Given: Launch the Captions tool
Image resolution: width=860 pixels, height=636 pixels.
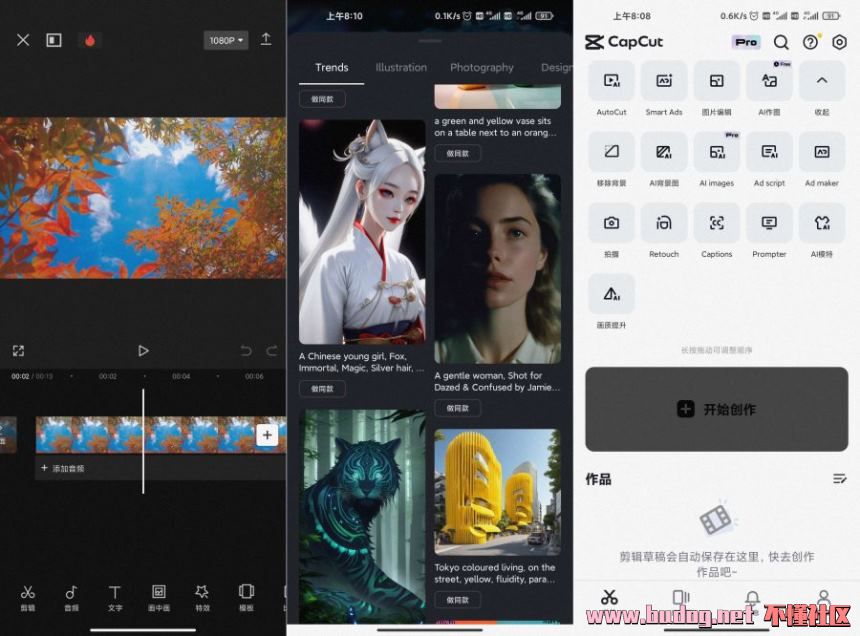Looking at the screenshot, I should 716,224.
